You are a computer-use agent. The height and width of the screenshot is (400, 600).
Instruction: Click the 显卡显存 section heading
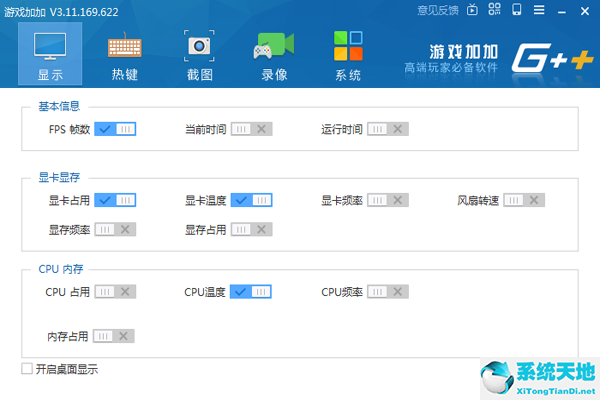click(59, 177)
